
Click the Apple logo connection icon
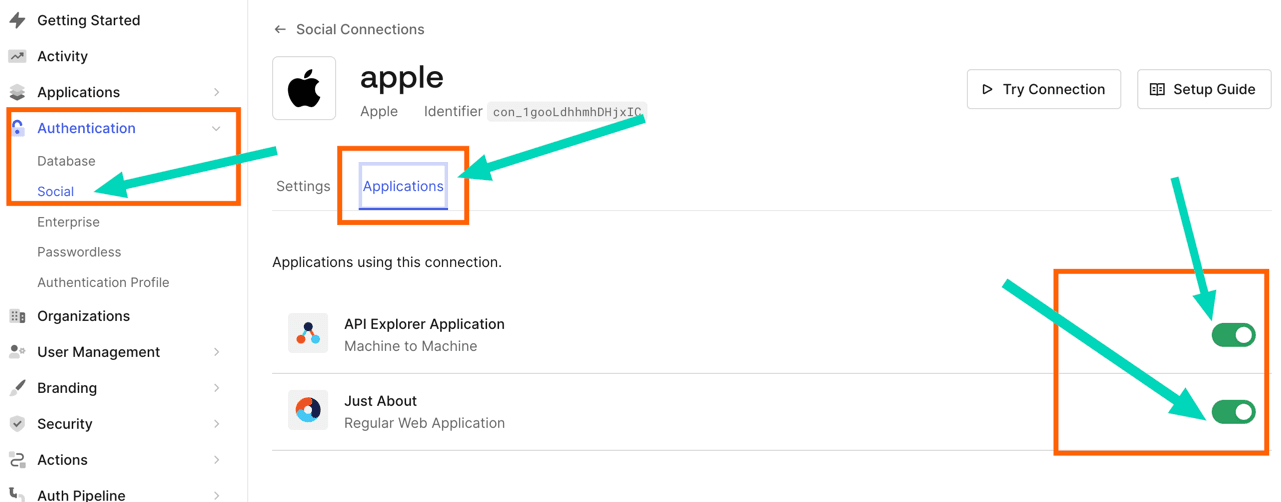click(x=304, y=89)
